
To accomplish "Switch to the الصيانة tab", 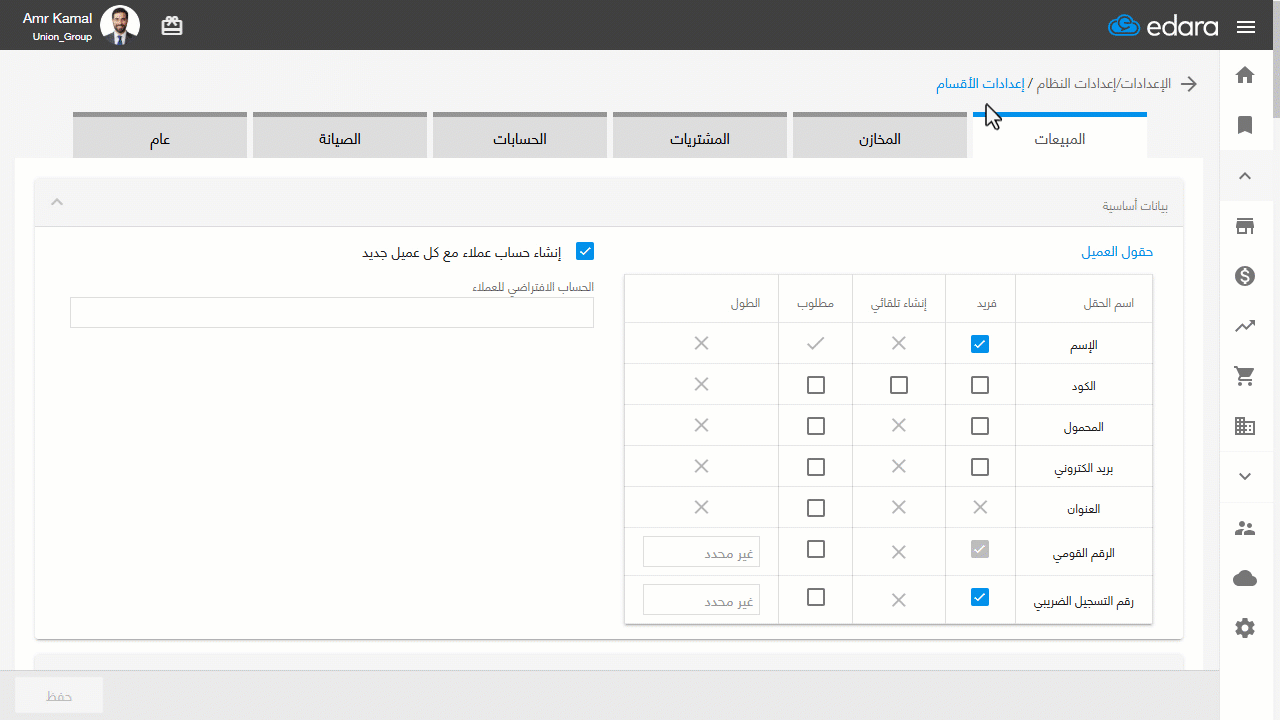I will (339, 136).
